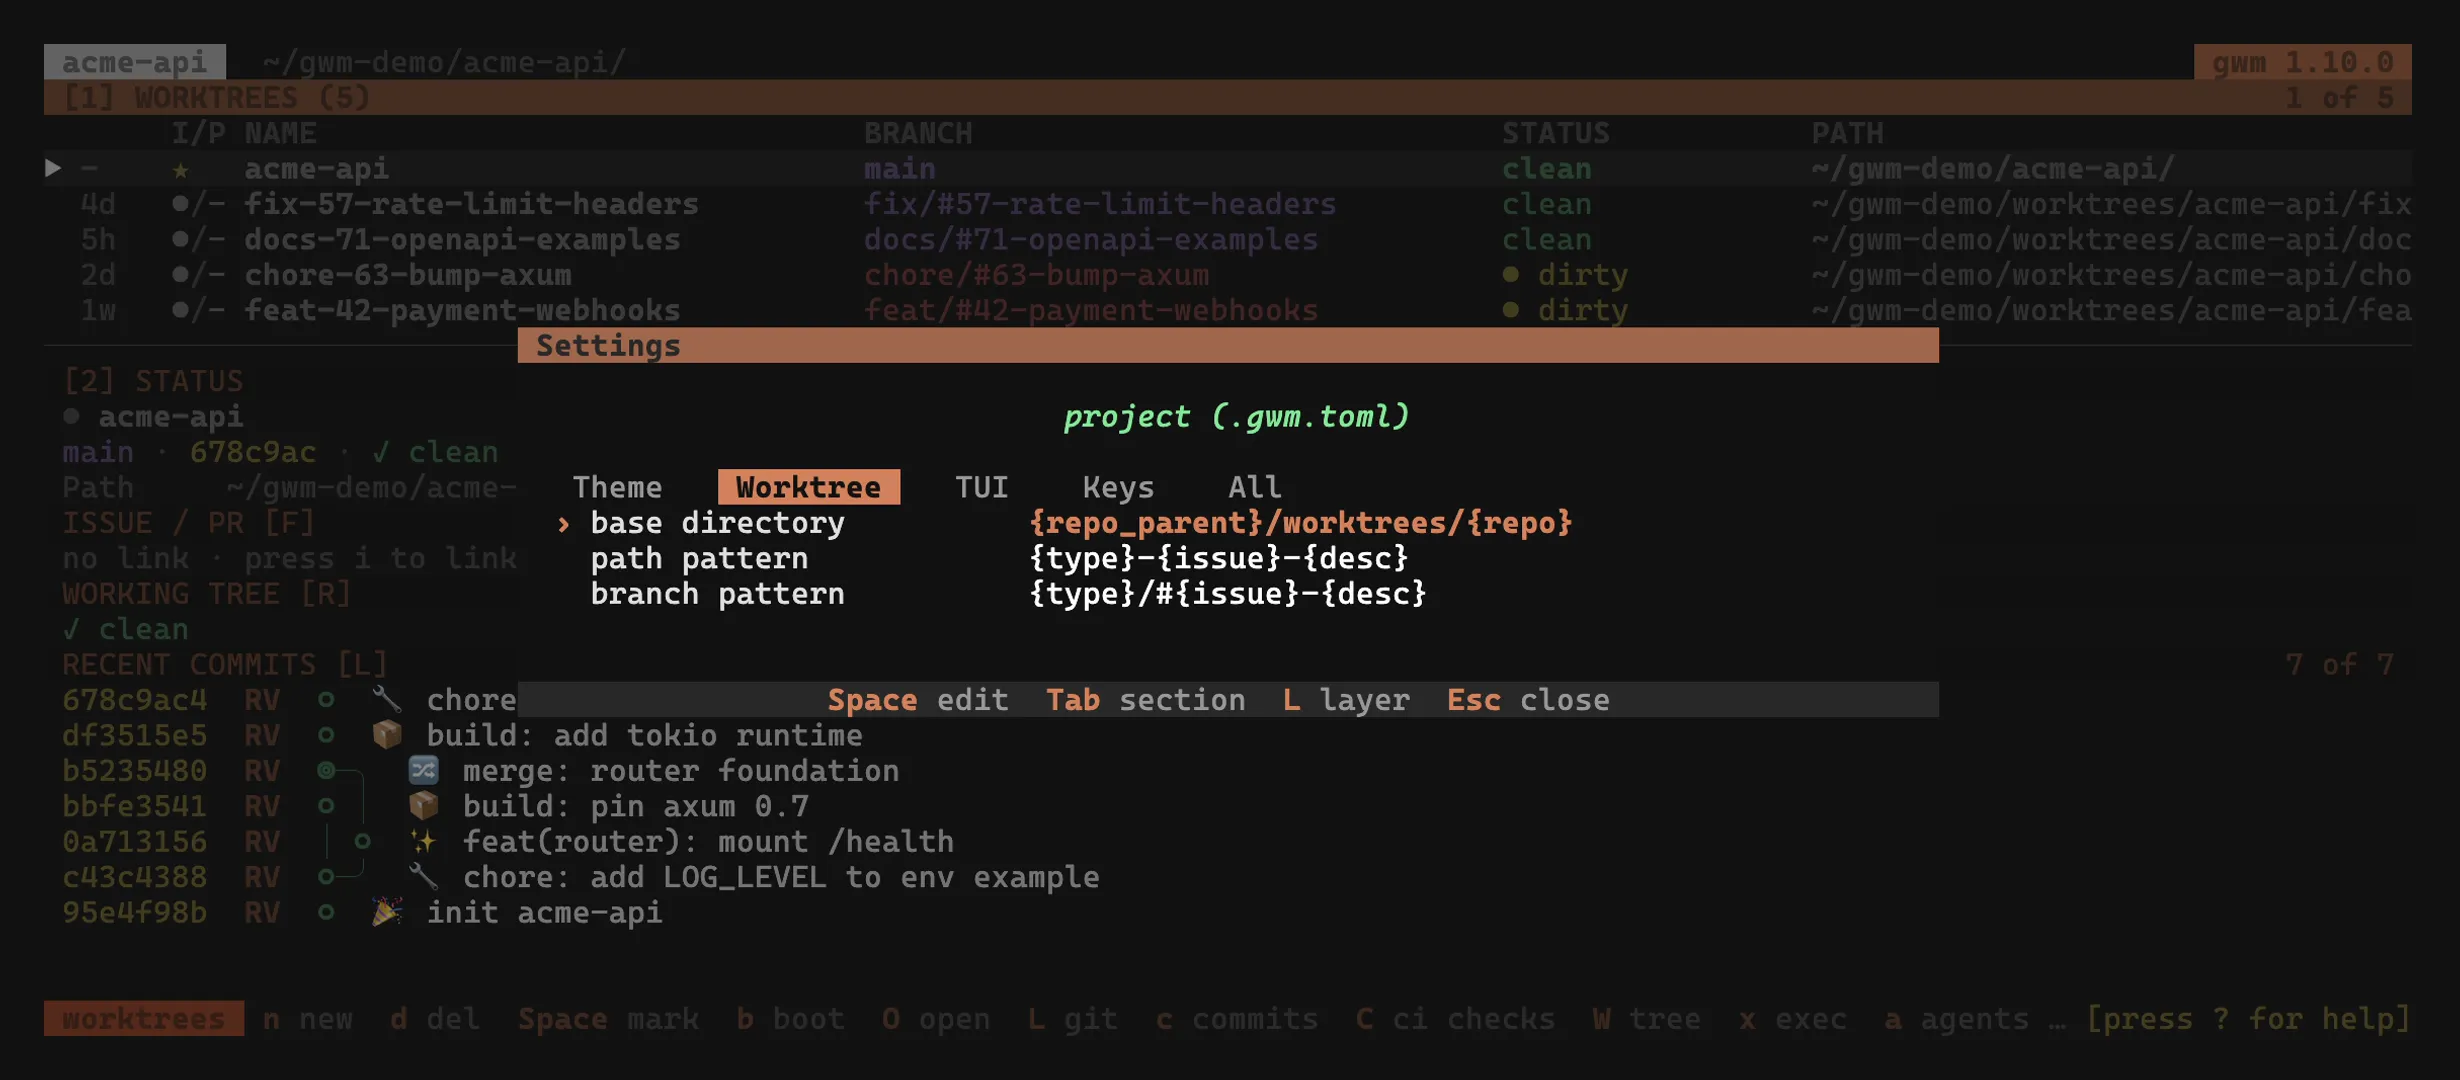2460x1080 pixels.
Task: Click the {repo_parent}/worktrees/{repo} value
Action: (x=1300, y=523)
